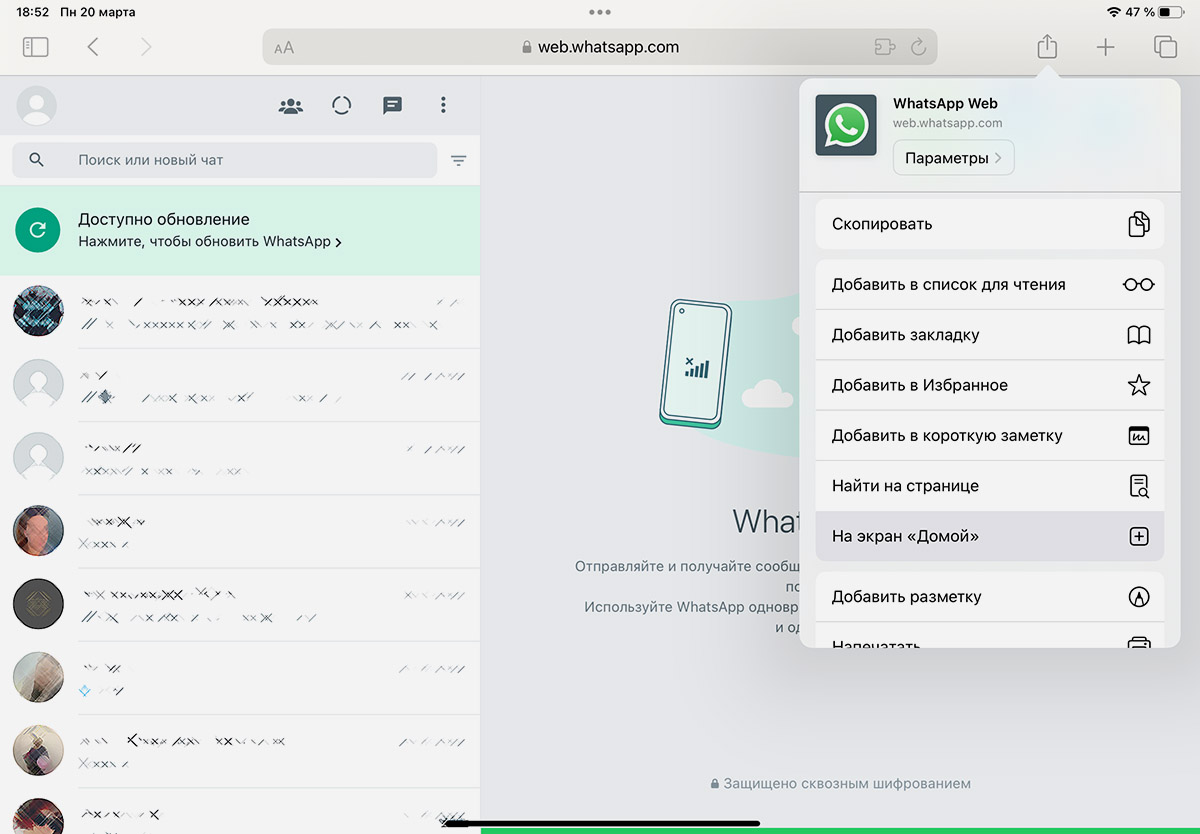Show all tabs overview icon
1200x834 pixels.
[1165, 47]
